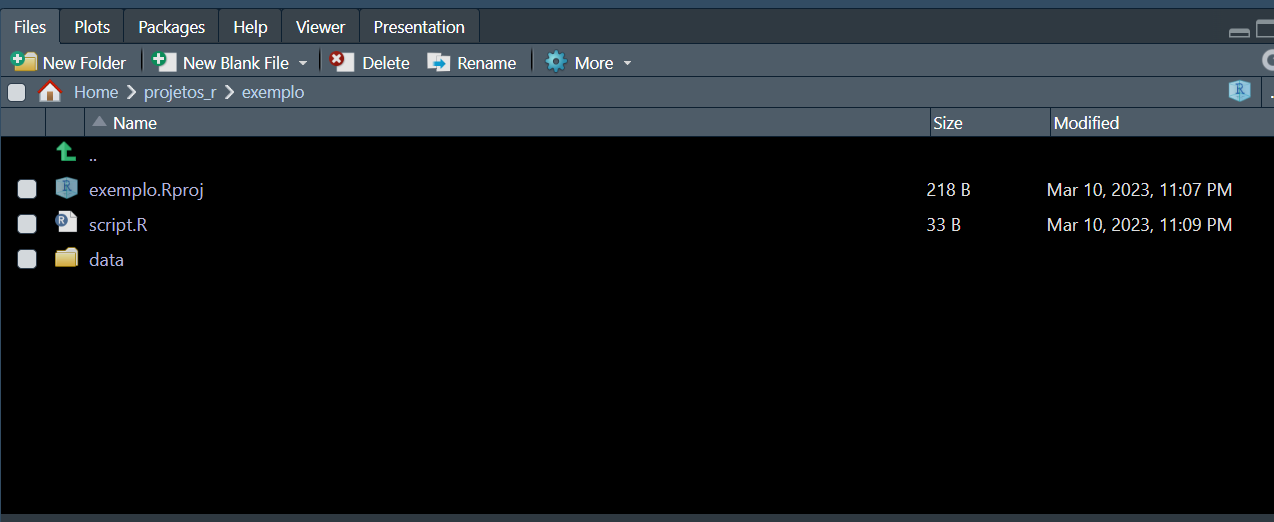This screenshot has width=1274, height=522.
Task: Sort files by Name column header
Action: (135, 123)
